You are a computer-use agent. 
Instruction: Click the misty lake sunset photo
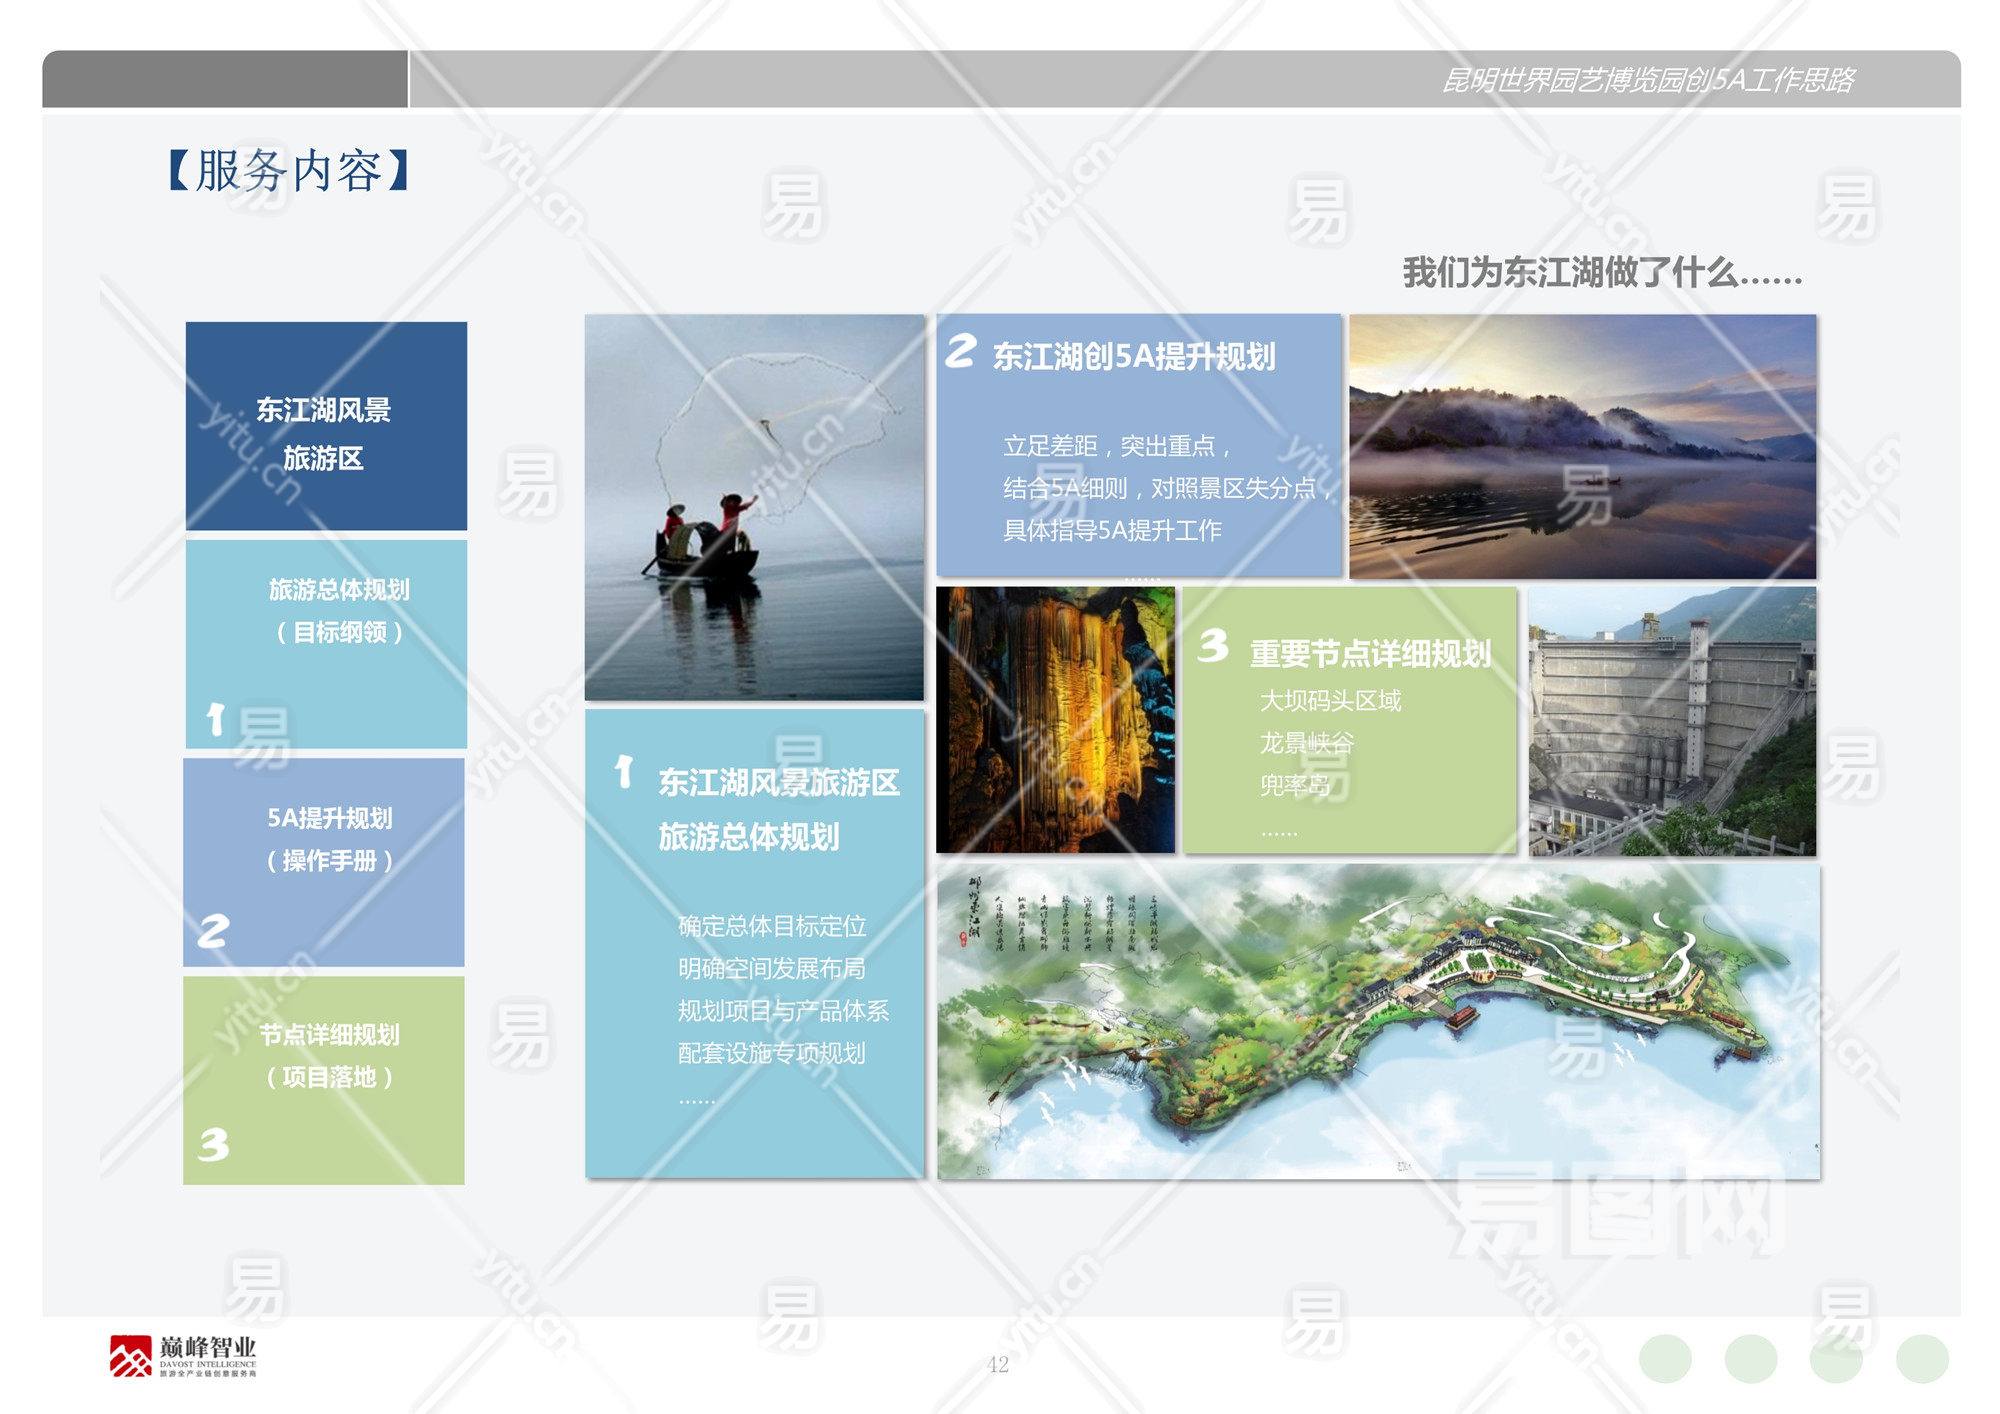pos(1582,446)
